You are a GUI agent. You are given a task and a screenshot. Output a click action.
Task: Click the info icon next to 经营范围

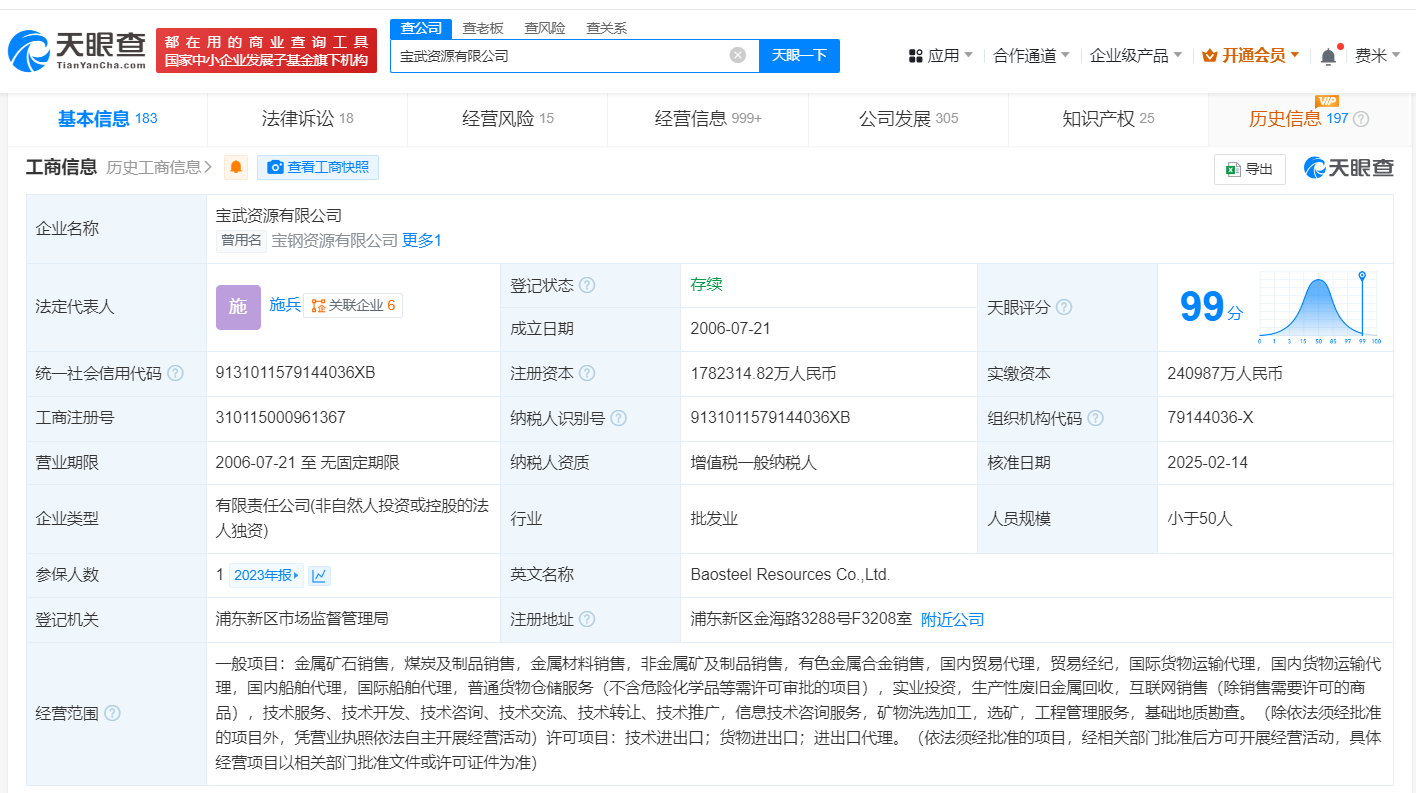[112, 713]
